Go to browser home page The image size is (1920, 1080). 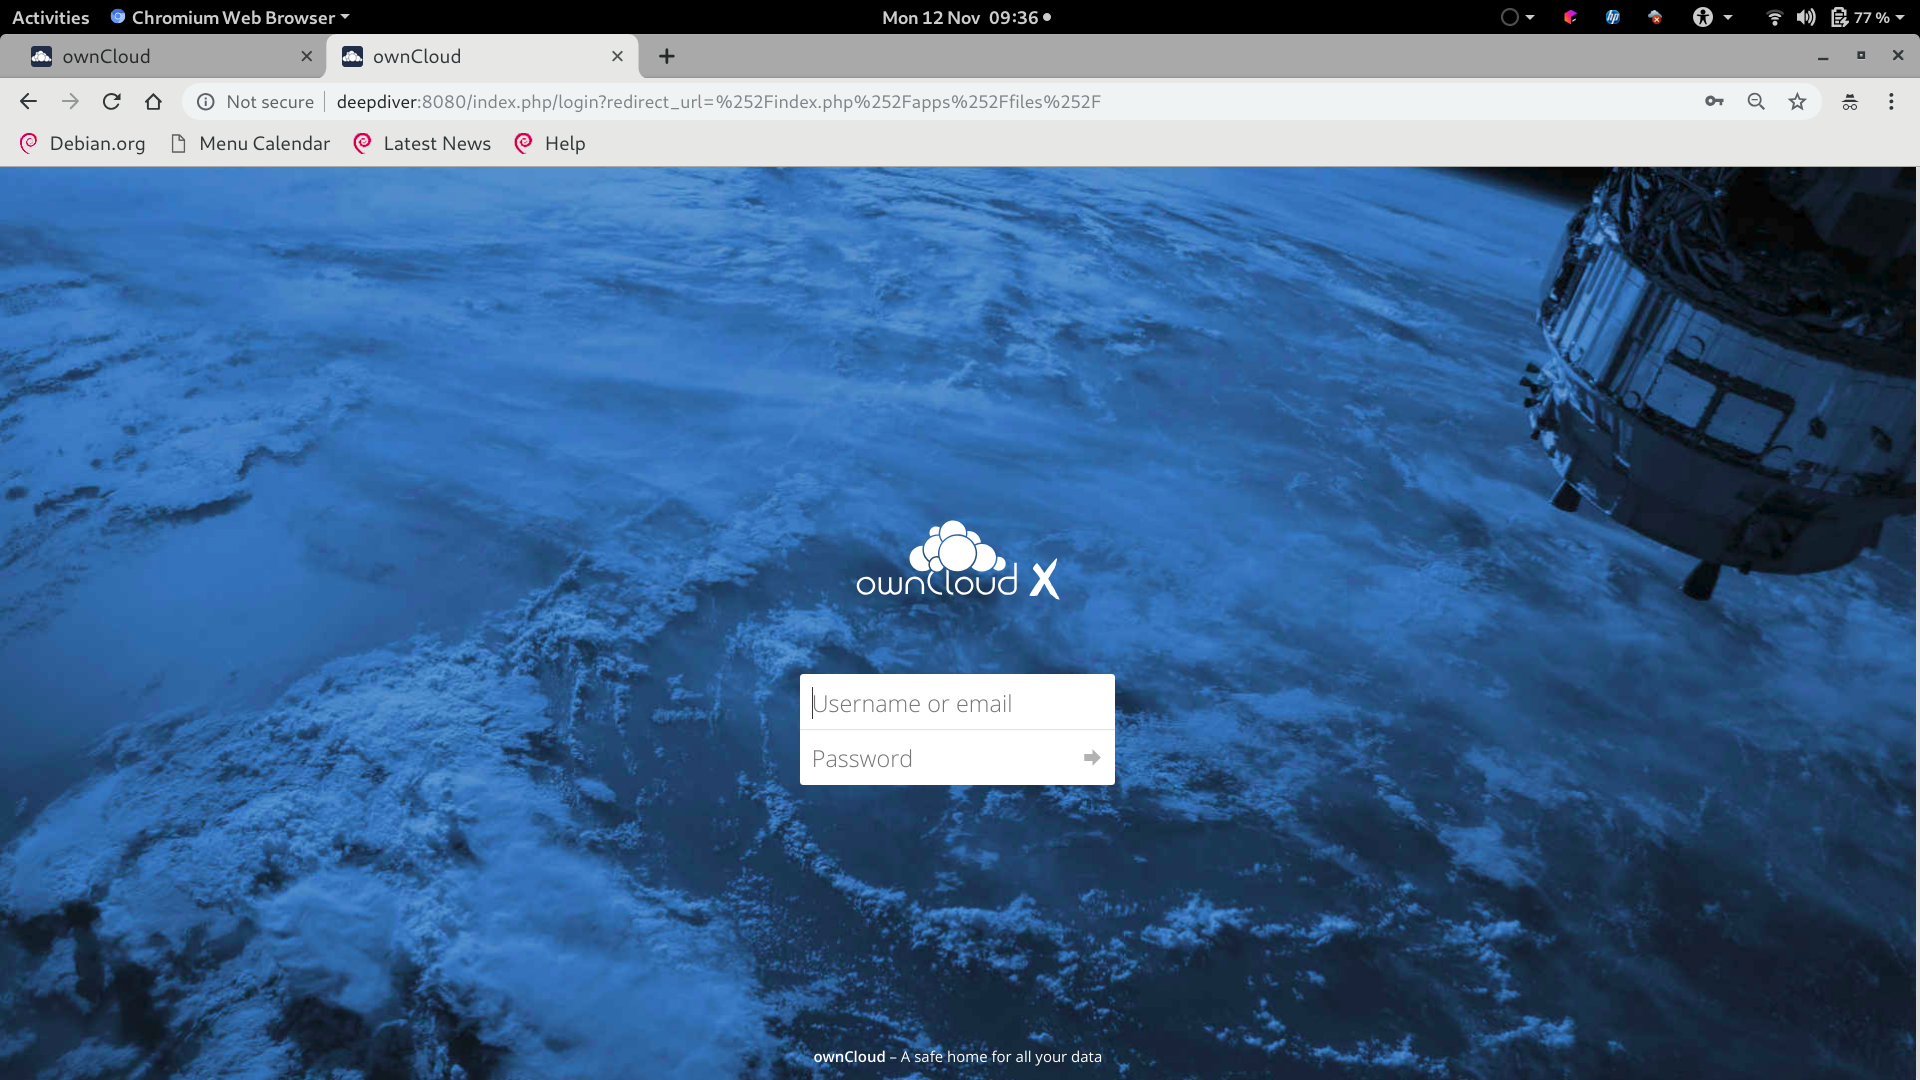point(153,101)
